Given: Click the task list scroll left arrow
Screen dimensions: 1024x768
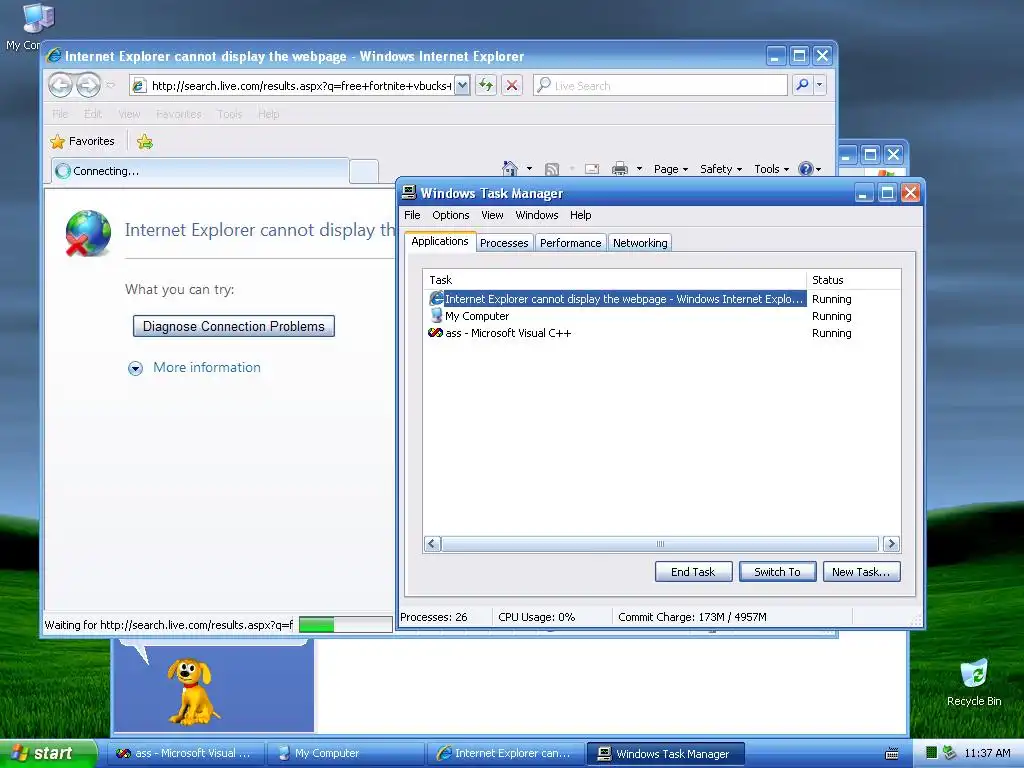Looking at the screenshot, I should pos(432,543).
